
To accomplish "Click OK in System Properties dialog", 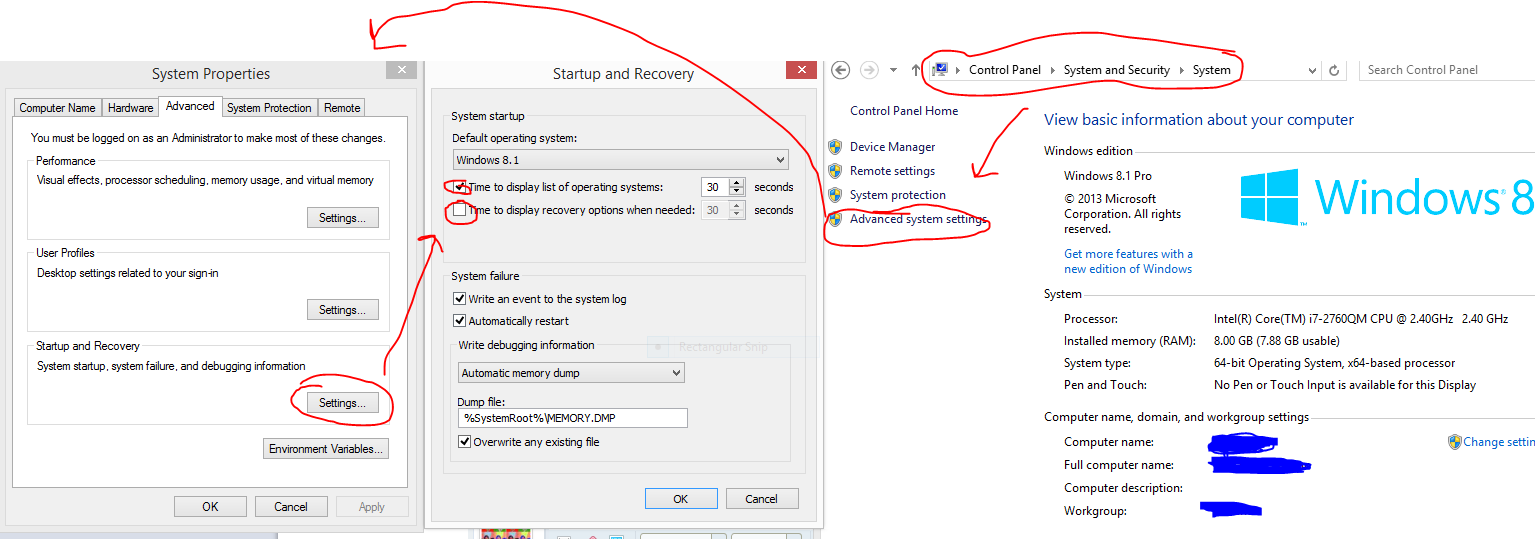I will point(210,507).
